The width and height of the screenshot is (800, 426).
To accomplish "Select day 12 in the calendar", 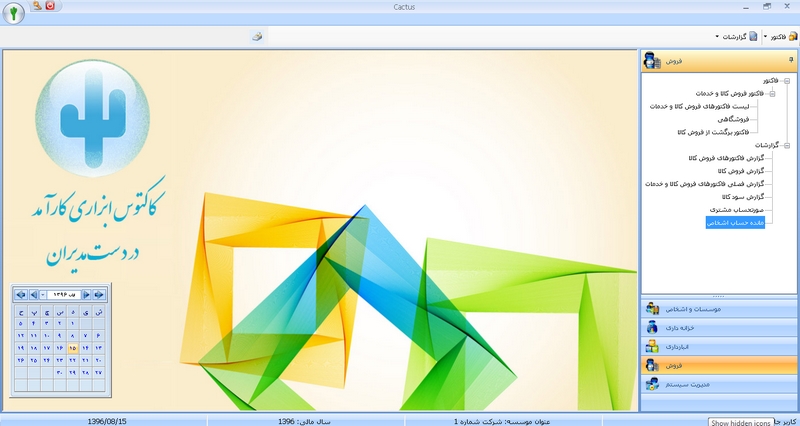I will (21, 335).
